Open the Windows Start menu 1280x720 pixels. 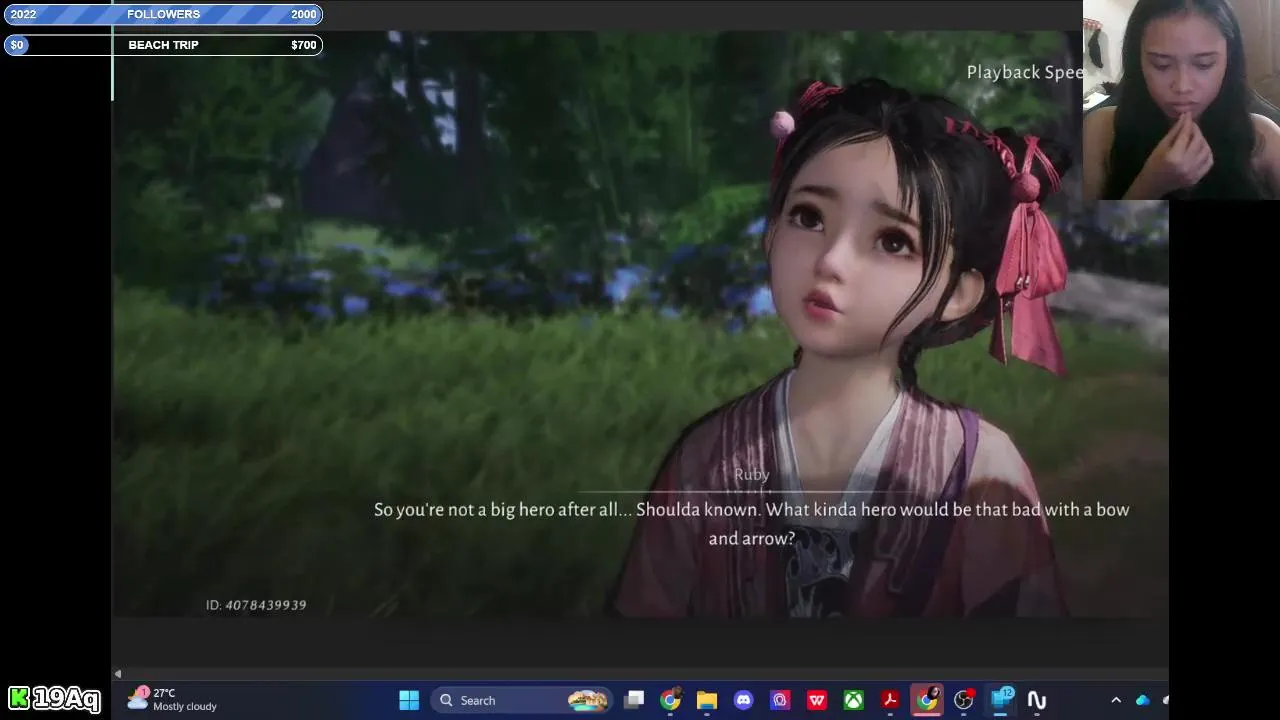click(409, 700)
